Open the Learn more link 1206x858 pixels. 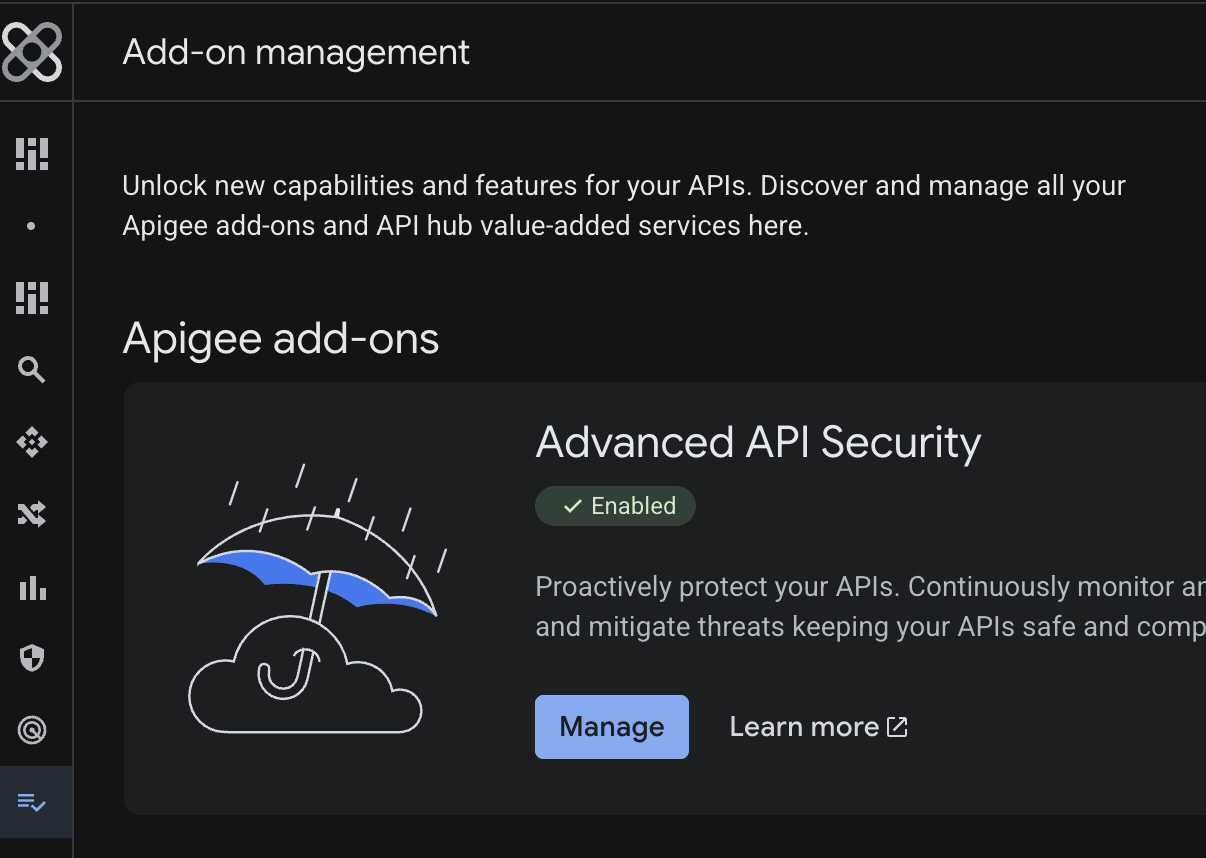pos(805,726)
